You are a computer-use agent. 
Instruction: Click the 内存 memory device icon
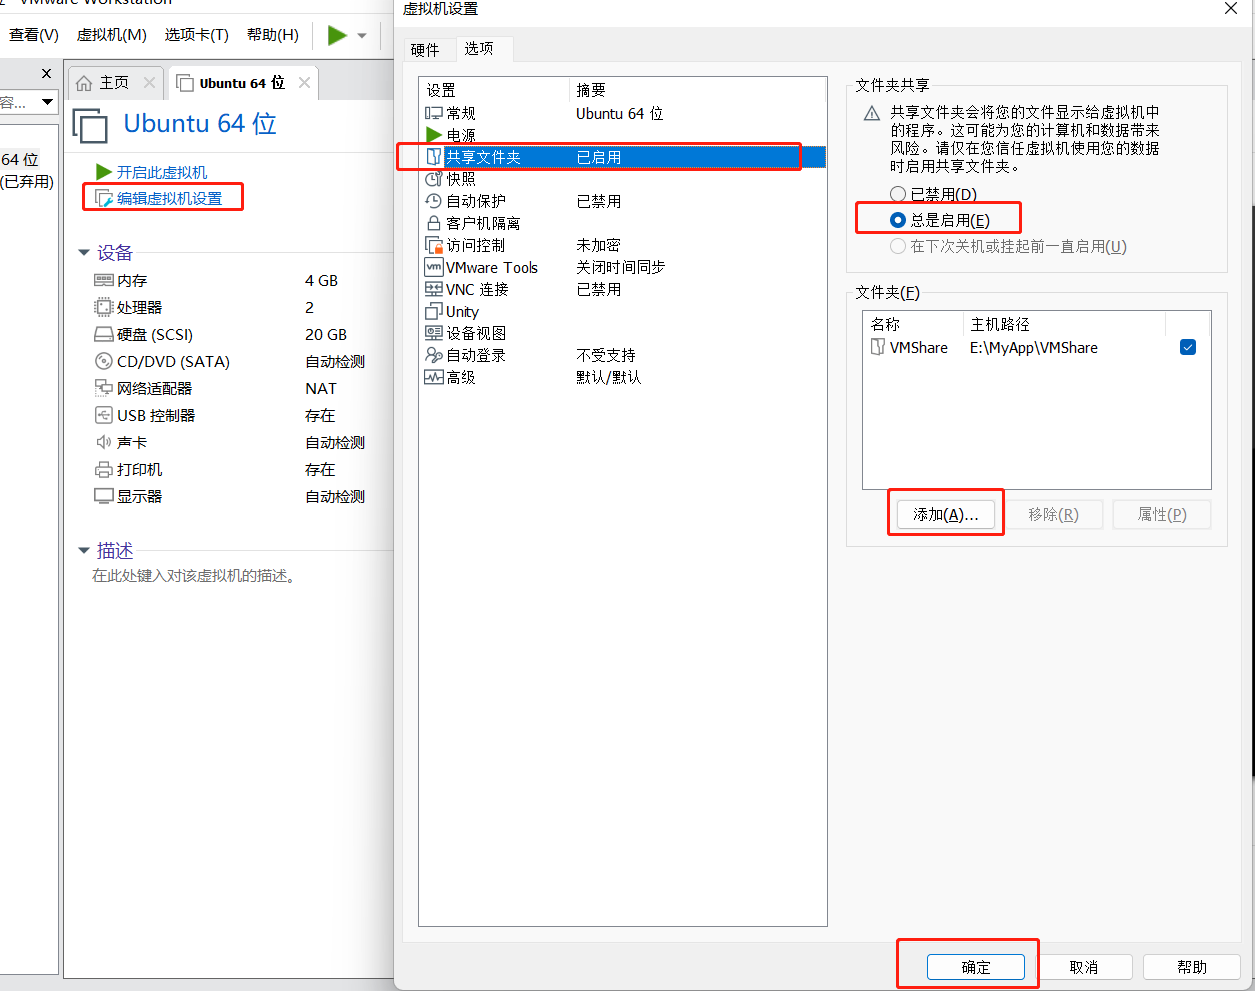pos(103,280)
